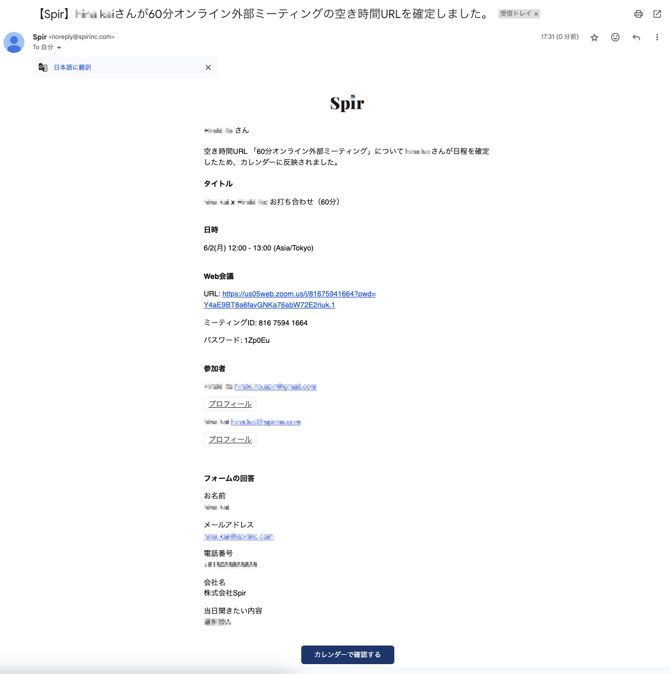Viewport: 670px width, 674px height.
Task: Click the second participant's email address
Action: click(x=266, y=422)
